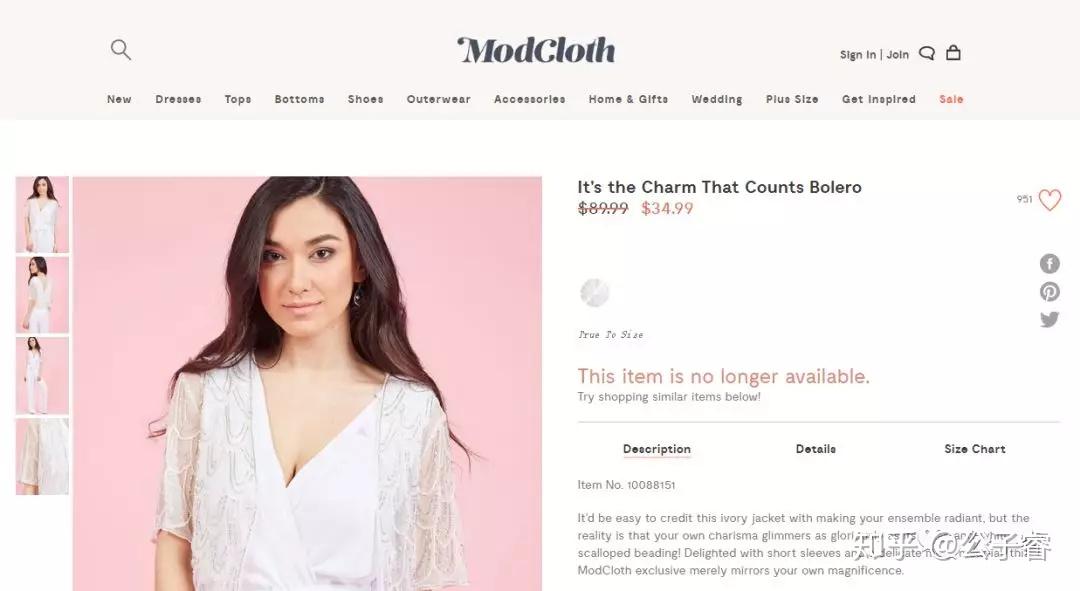Click the Sign In link
The width and height of the screenshot is (1080, 591).
(x=858, y=54)
